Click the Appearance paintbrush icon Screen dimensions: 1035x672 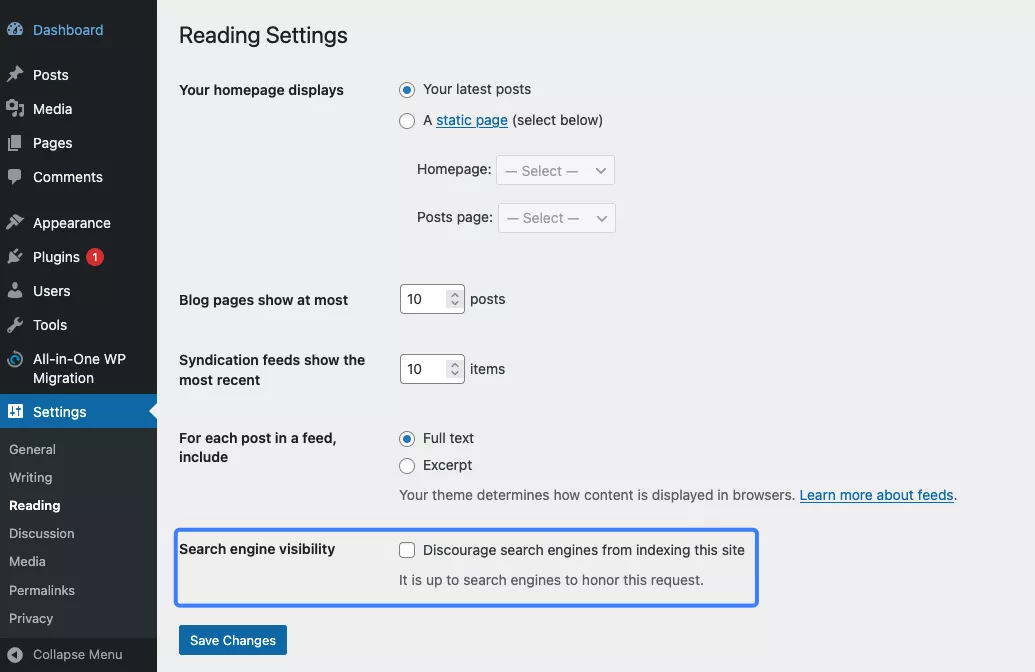click(x=15, y=223)
